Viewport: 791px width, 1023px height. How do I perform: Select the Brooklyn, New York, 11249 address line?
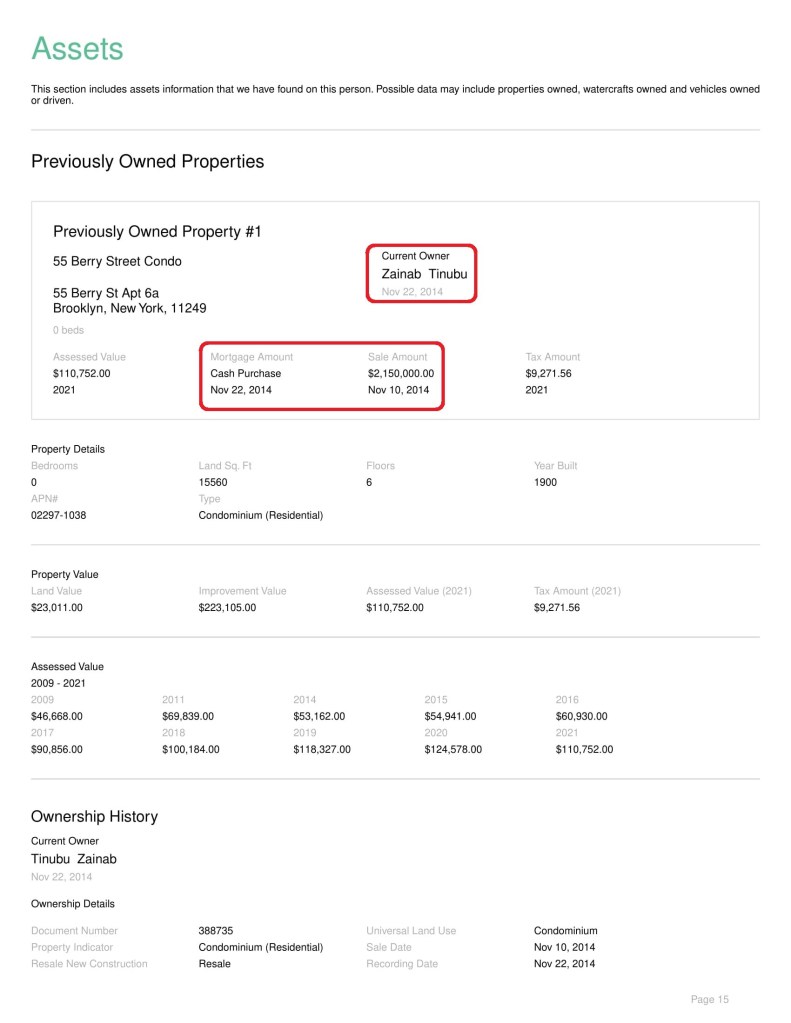129,308
